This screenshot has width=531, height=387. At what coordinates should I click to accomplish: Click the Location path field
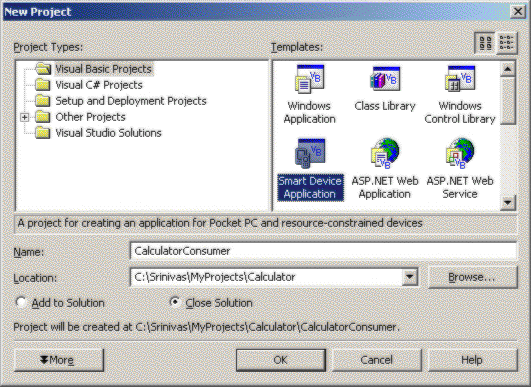(266, 277)
